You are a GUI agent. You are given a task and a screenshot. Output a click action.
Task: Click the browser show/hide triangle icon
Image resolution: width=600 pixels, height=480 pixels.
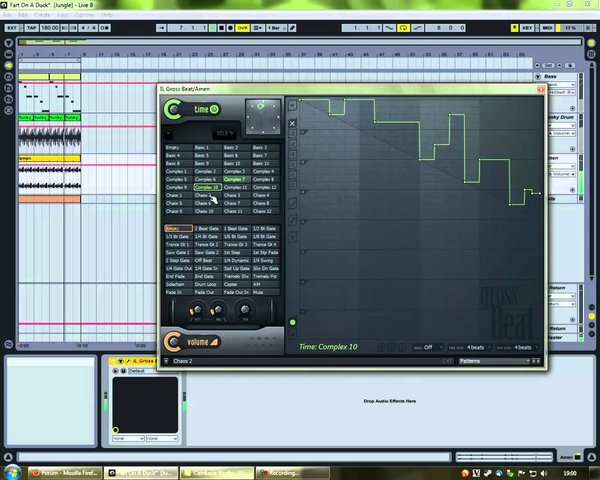[8, 43]
